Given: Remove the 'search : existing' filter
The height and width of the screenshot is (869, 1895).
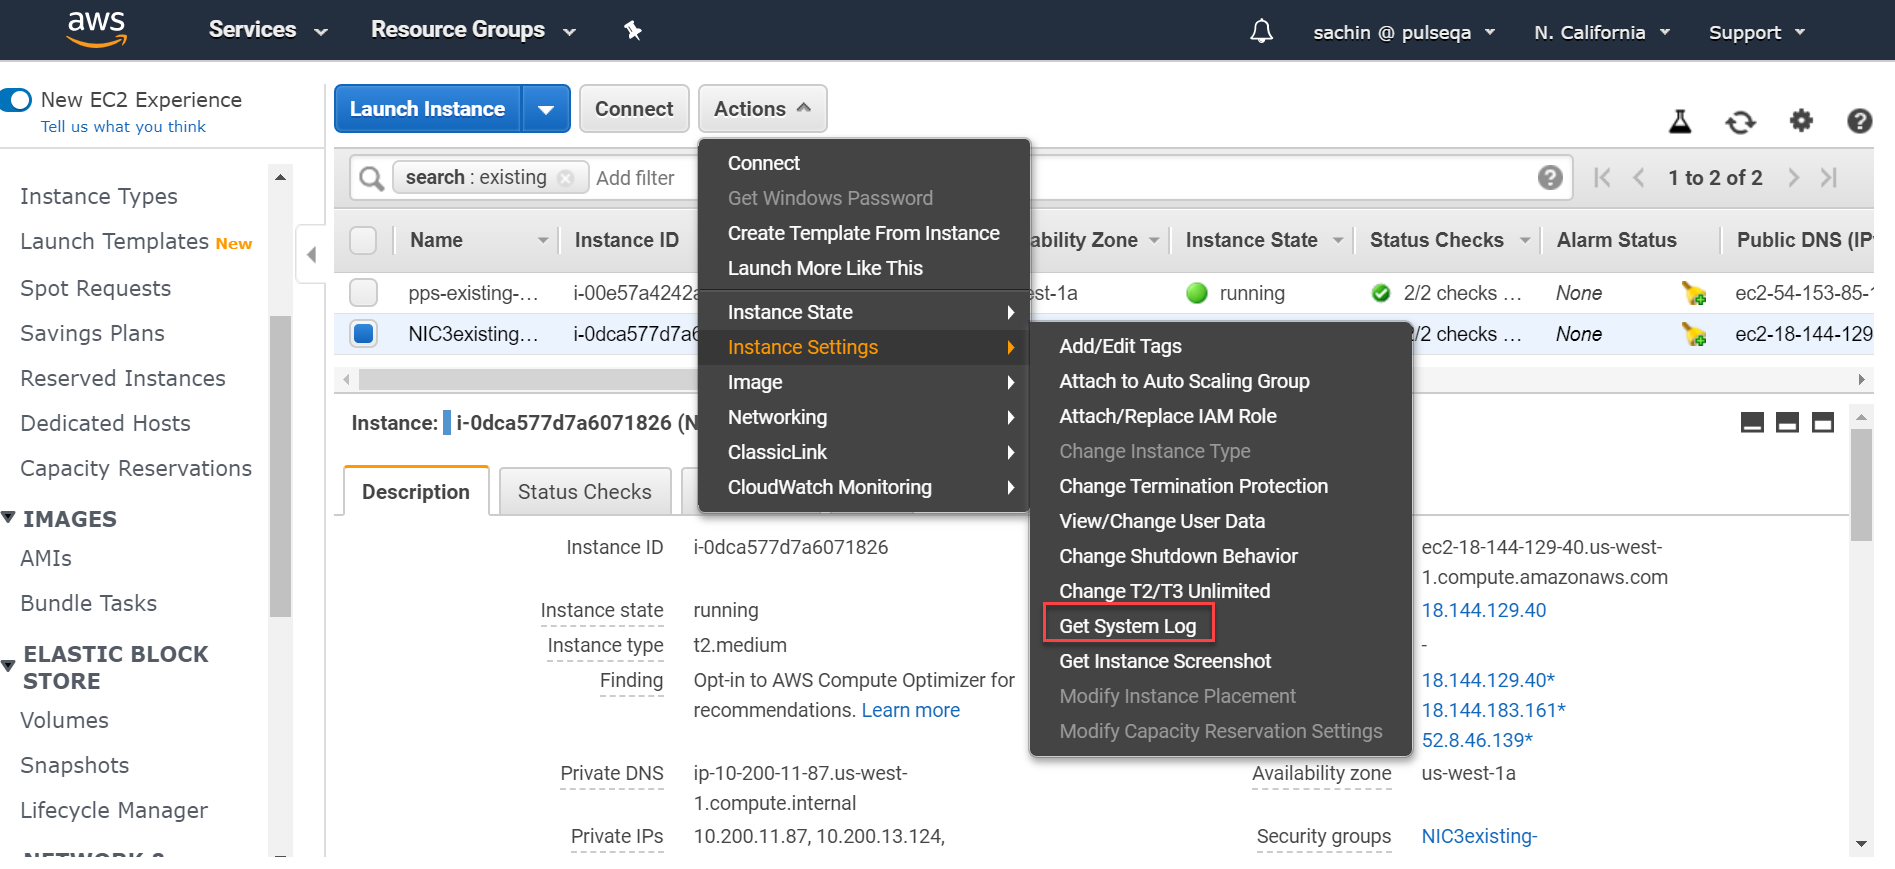Looking at the screenshot, I should pos(566,178).
